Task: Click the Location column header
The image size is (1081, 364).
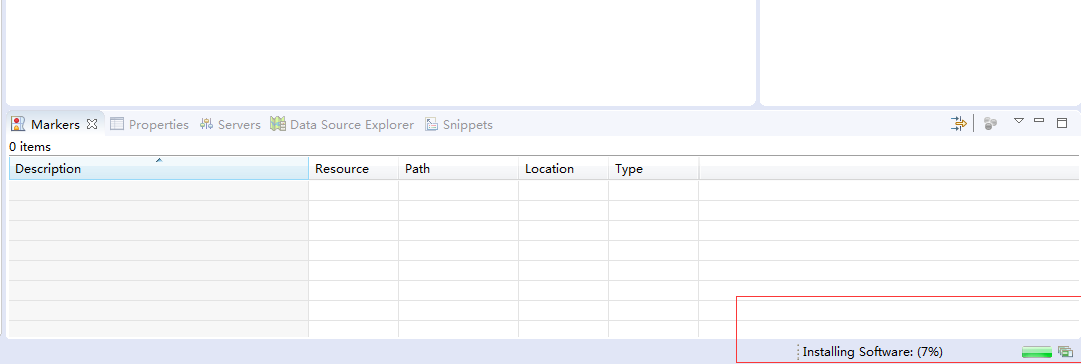Action: point(563,168)
